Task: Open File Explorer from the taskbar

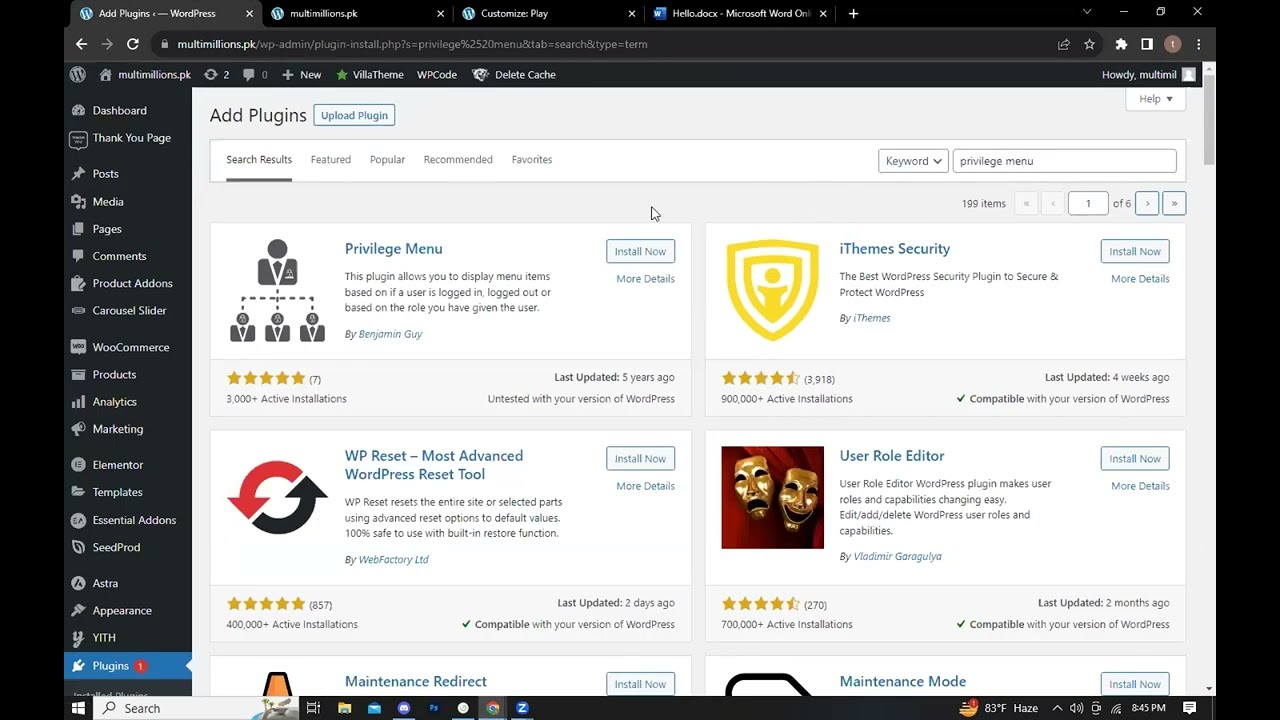Action: [x=344, y=708]
